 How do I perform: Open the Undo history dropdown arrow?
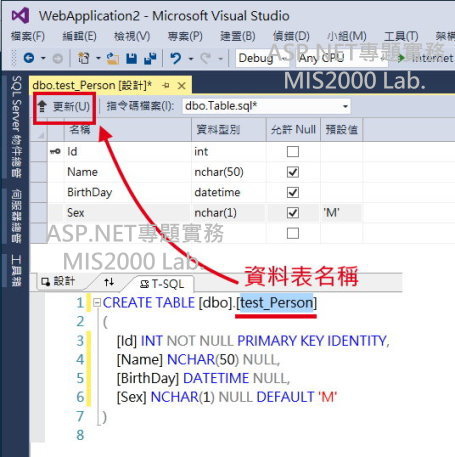point(191,59)
